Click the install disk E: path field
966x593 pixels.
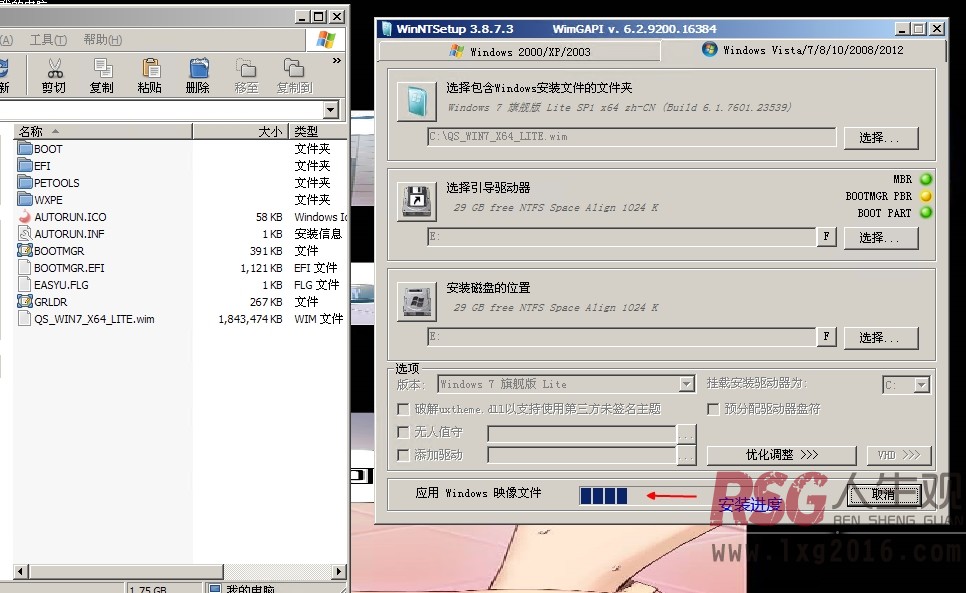tap(622, 336)
